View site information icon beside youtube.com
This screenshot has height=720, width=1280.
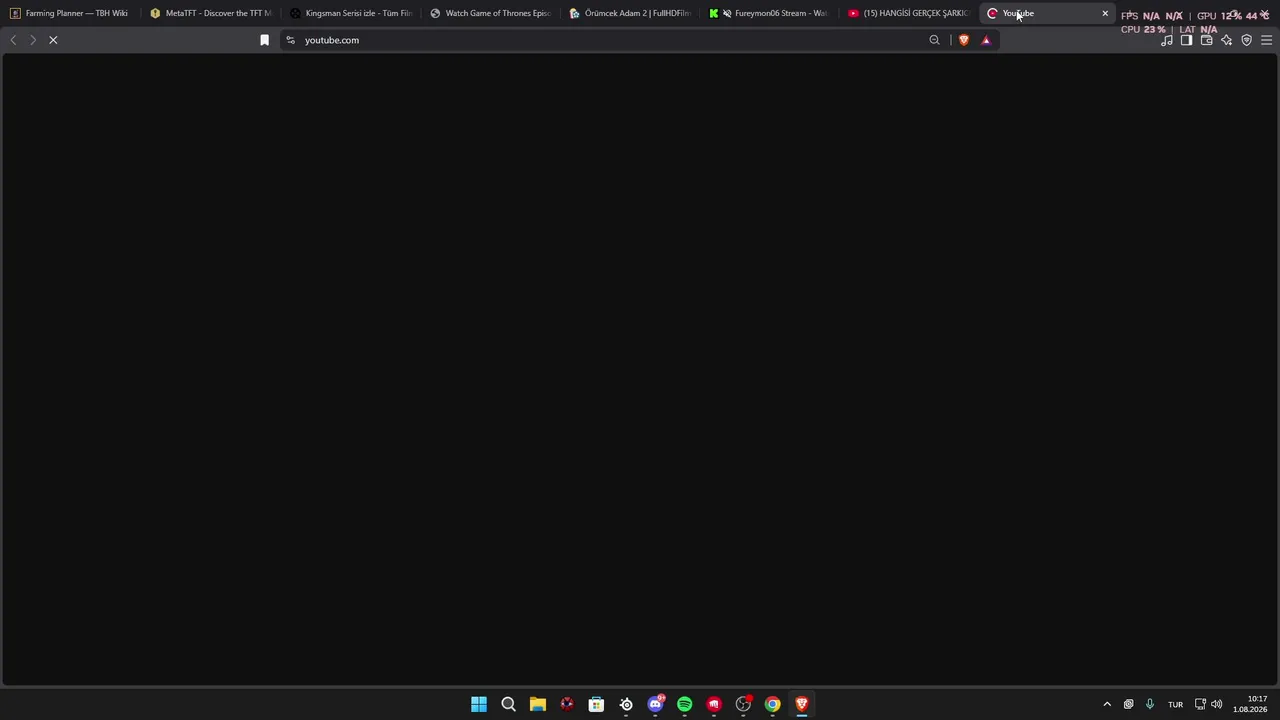tap(290, 40)
